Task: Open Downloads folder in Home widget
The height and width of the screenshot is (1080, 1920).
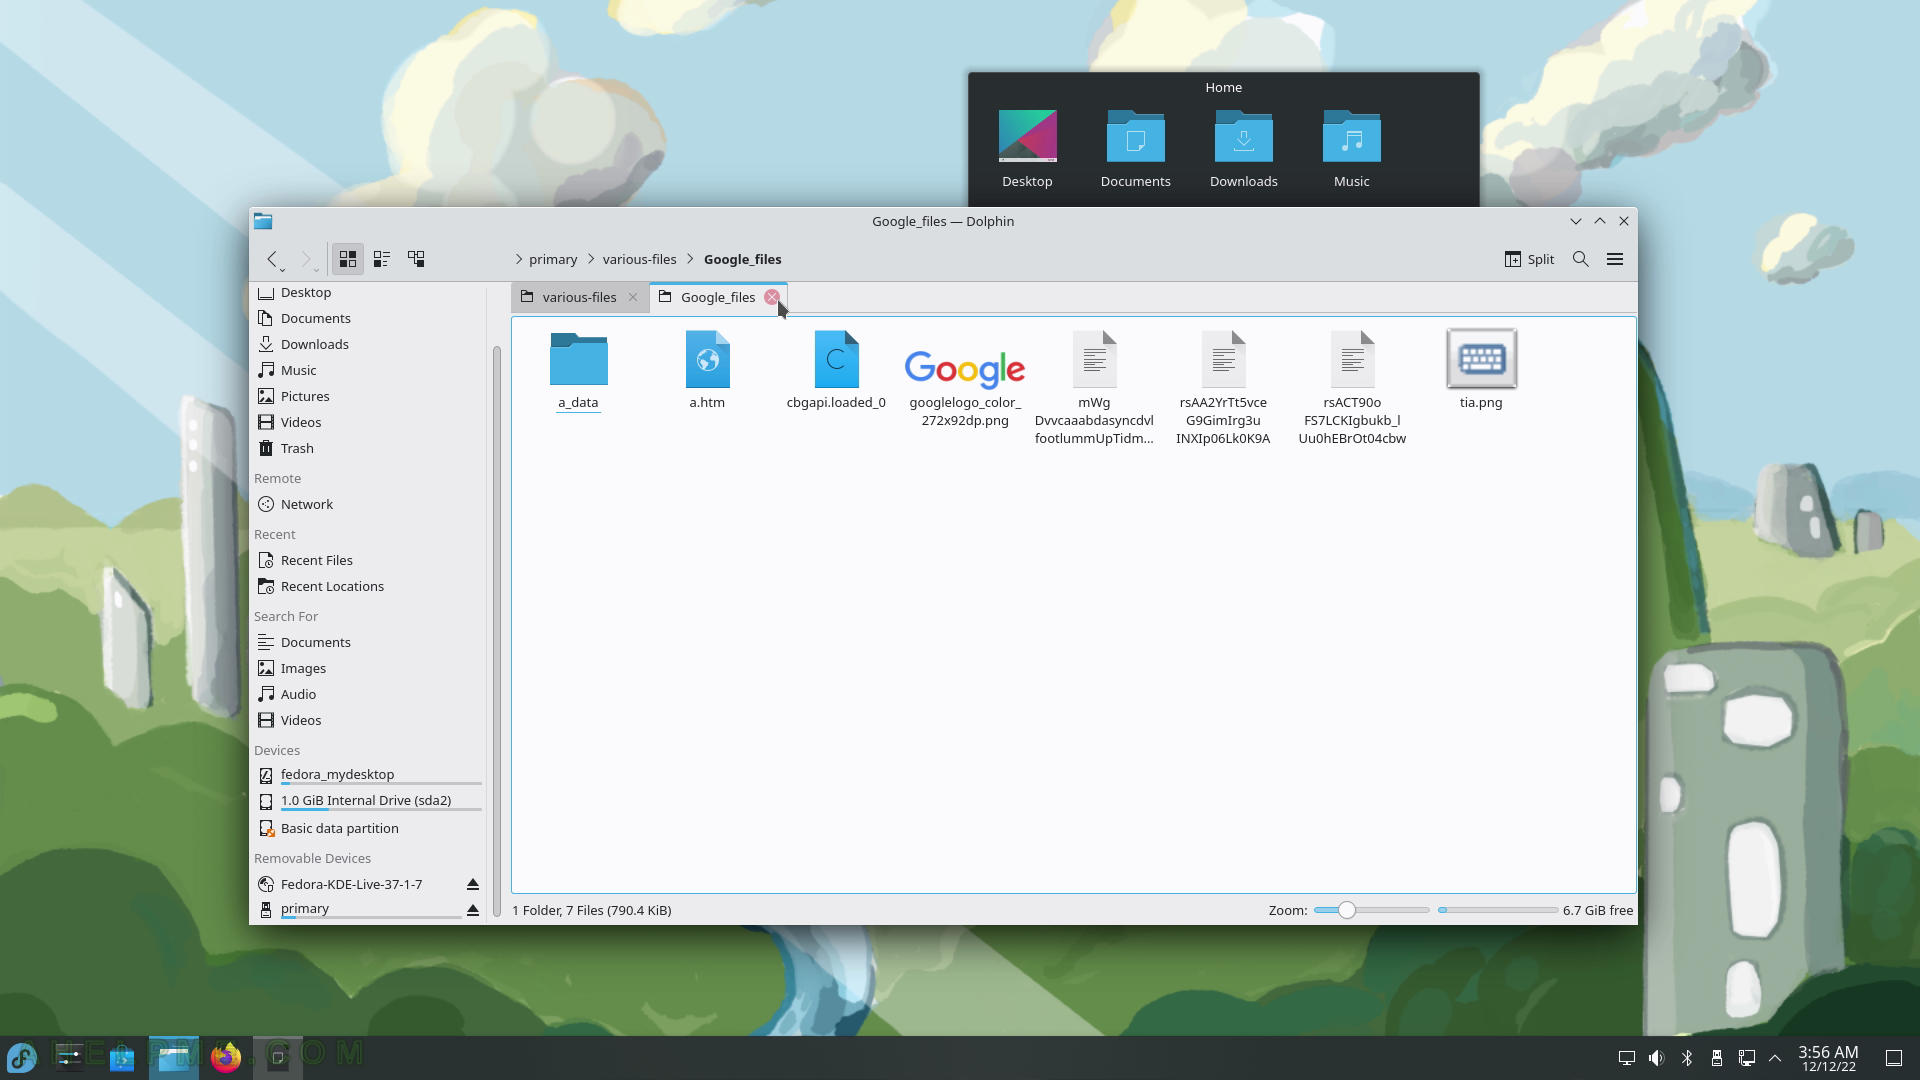Action: click(x=1243, y=148)
